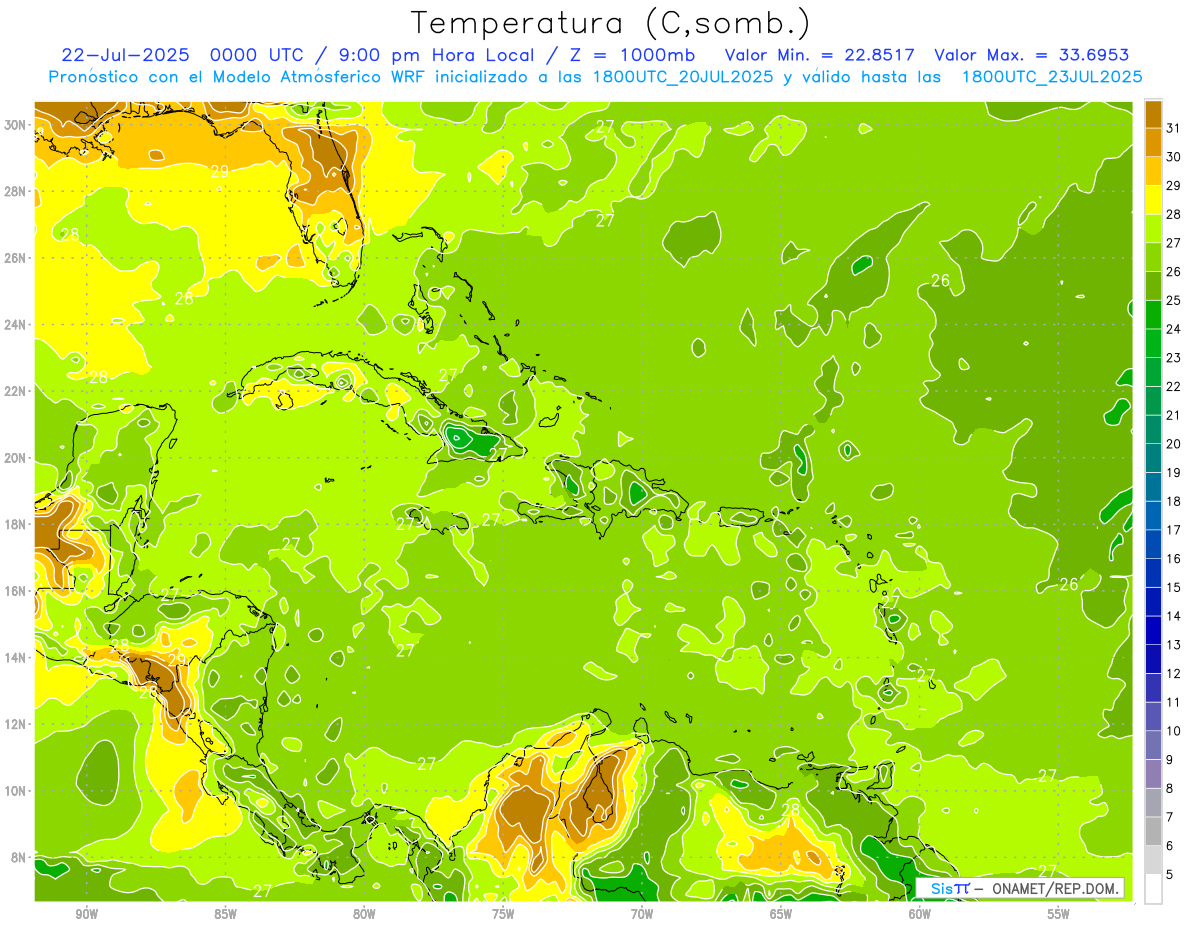Image resolution: width=1200 pixels, height=927 pixels.
Task: Click the 'SisTT – ONAMET/REP.DOM.' credit box
Action: pos(1019,888)
